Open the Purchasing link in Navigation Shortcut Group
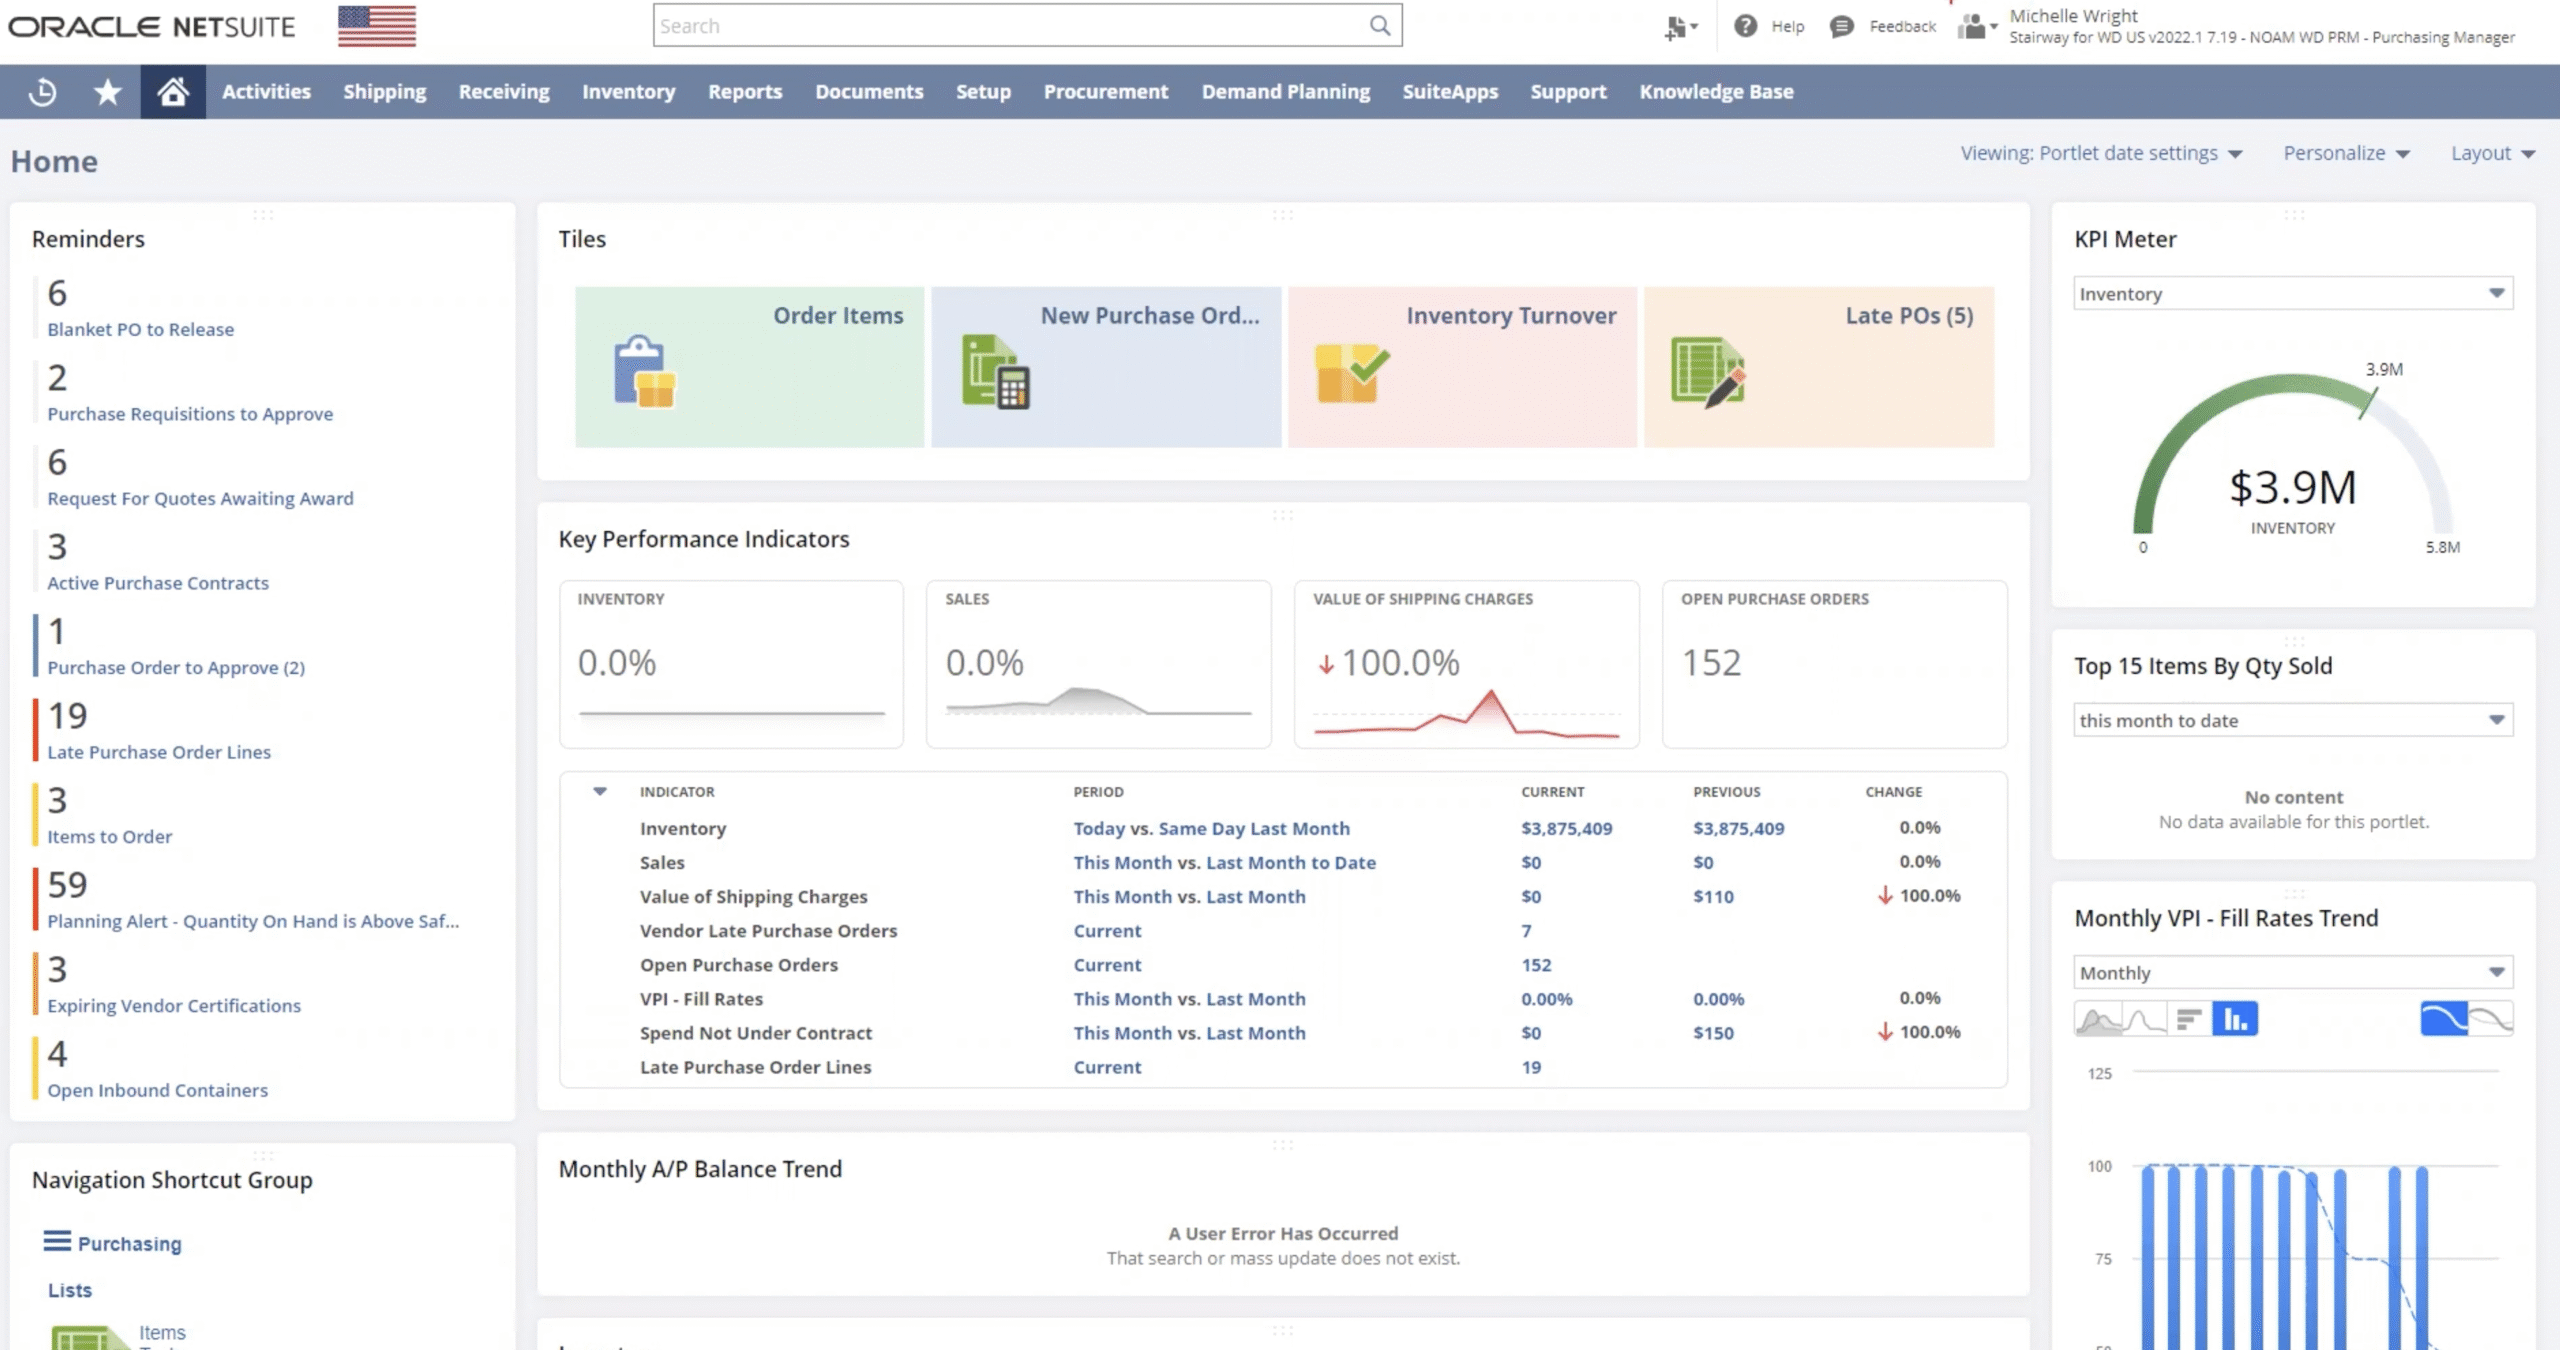 (x=129, y=1243)
